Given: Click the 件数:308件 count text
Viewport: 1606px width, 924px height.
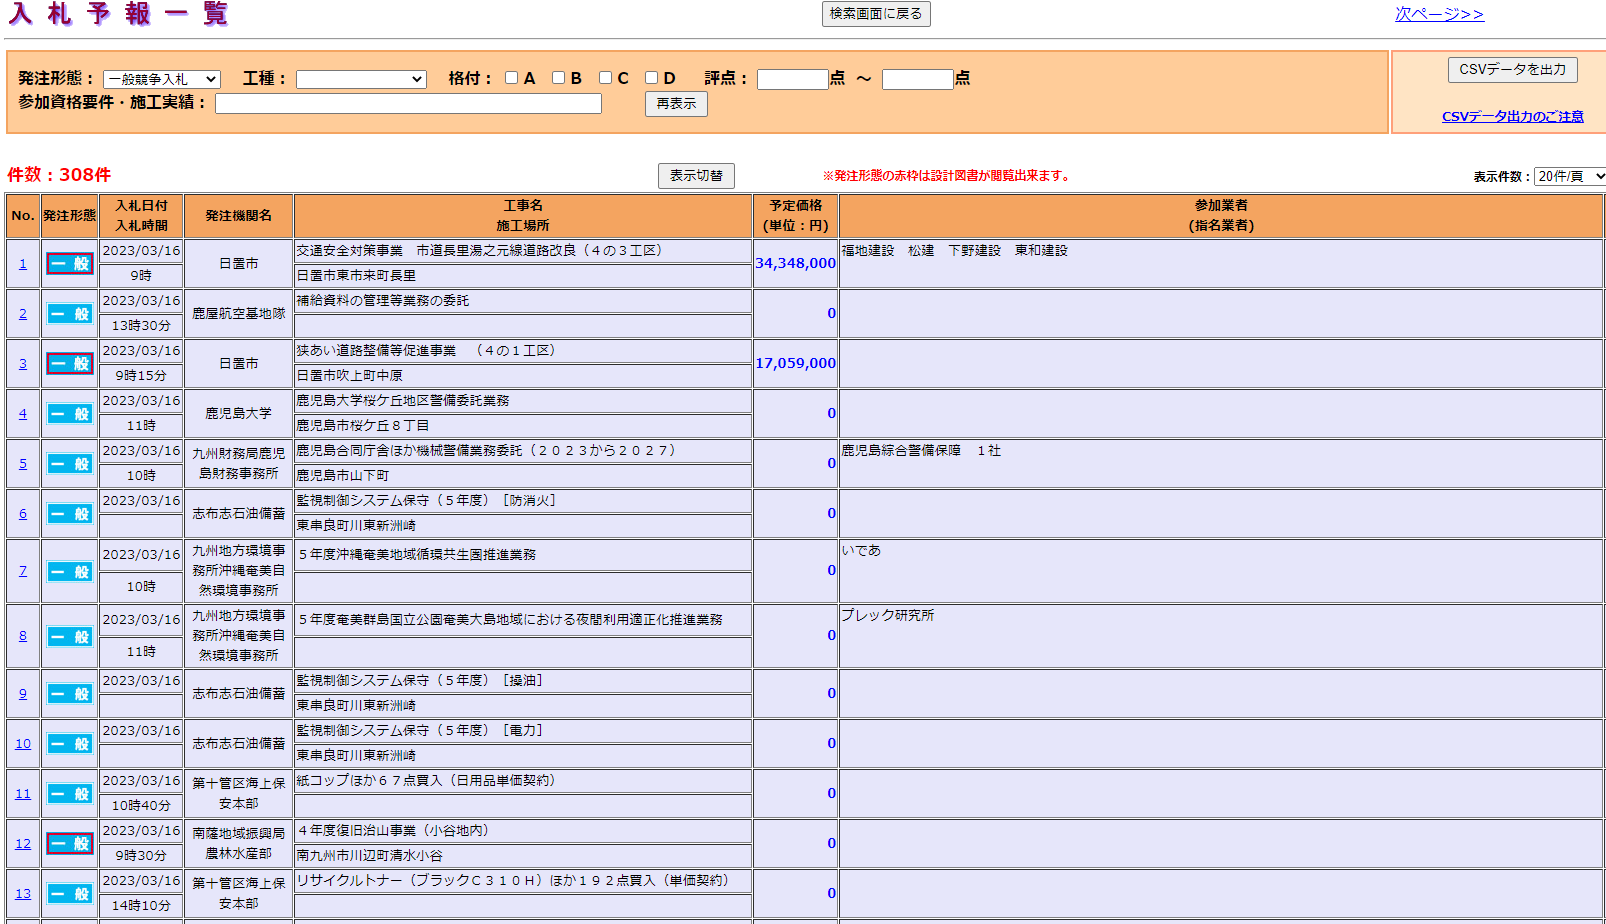Looking at the screenshot, I should (59, 175).
